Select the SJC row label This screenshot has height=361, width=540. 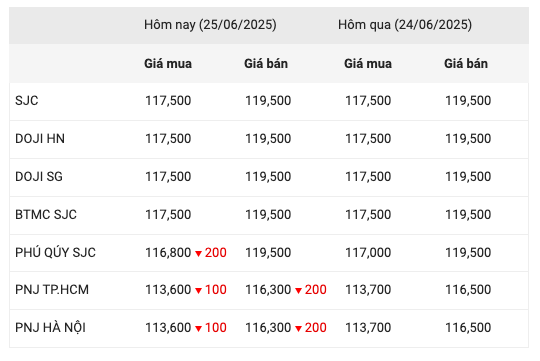point(27,101)
